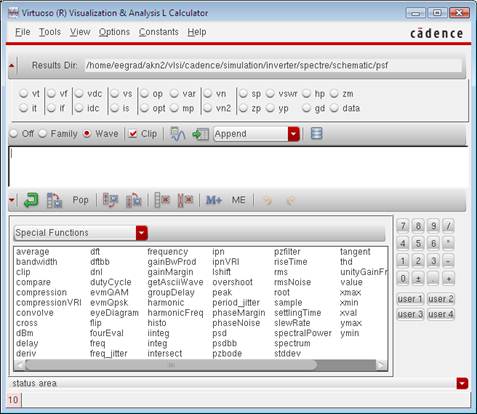
Task: Choose the riseTime function
Action: tap(291, 262)
